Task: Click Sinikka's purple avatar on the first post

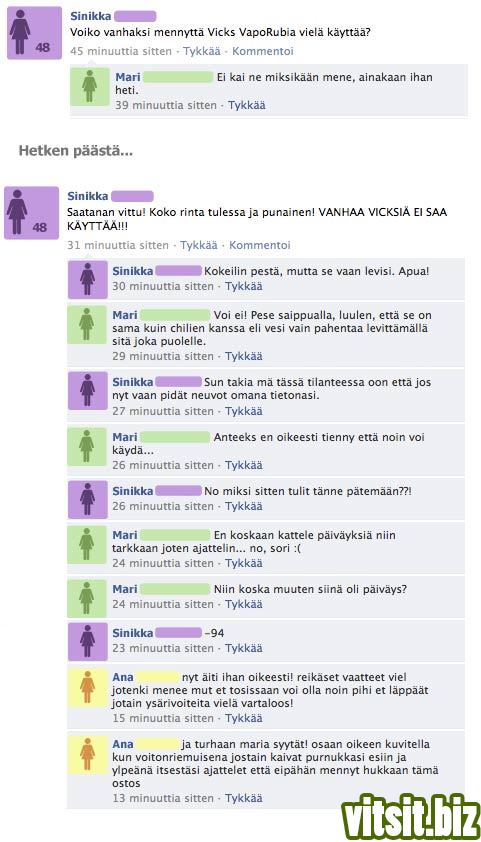Action: pyautogui.click(x=34, y=33)
